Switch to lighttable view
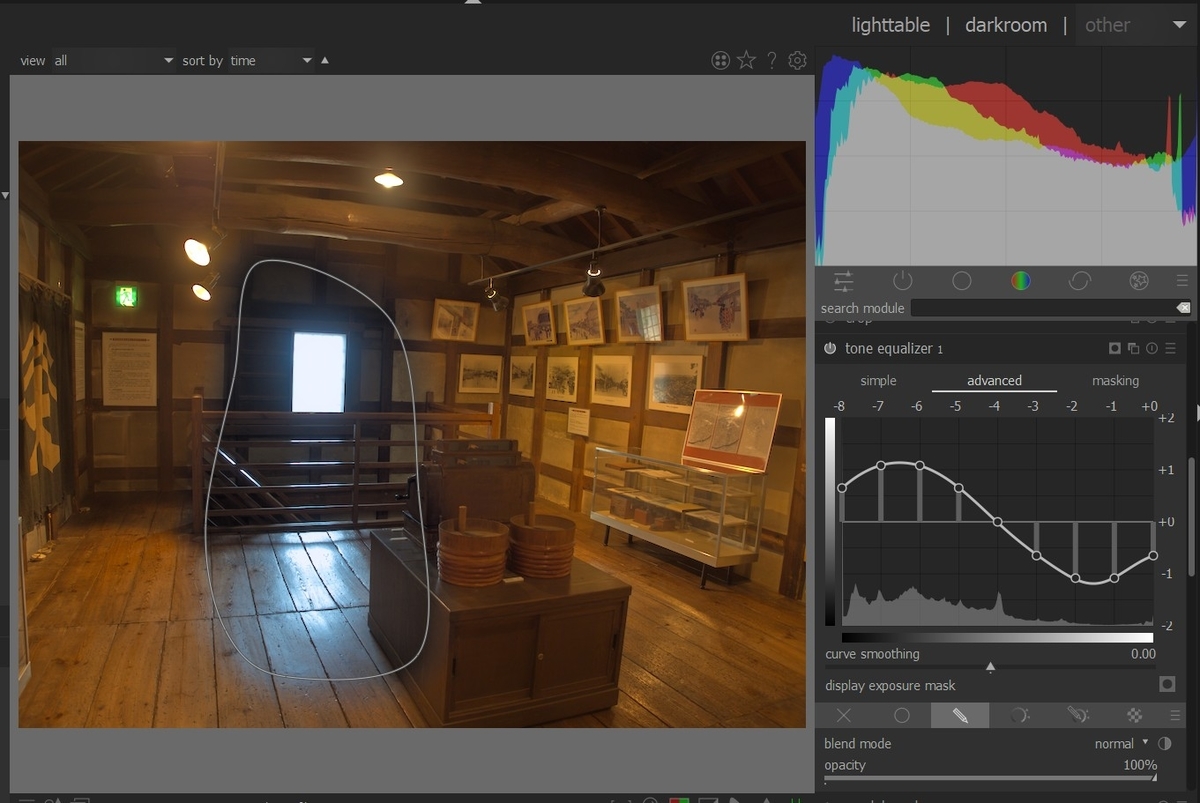 coord(890,25)
